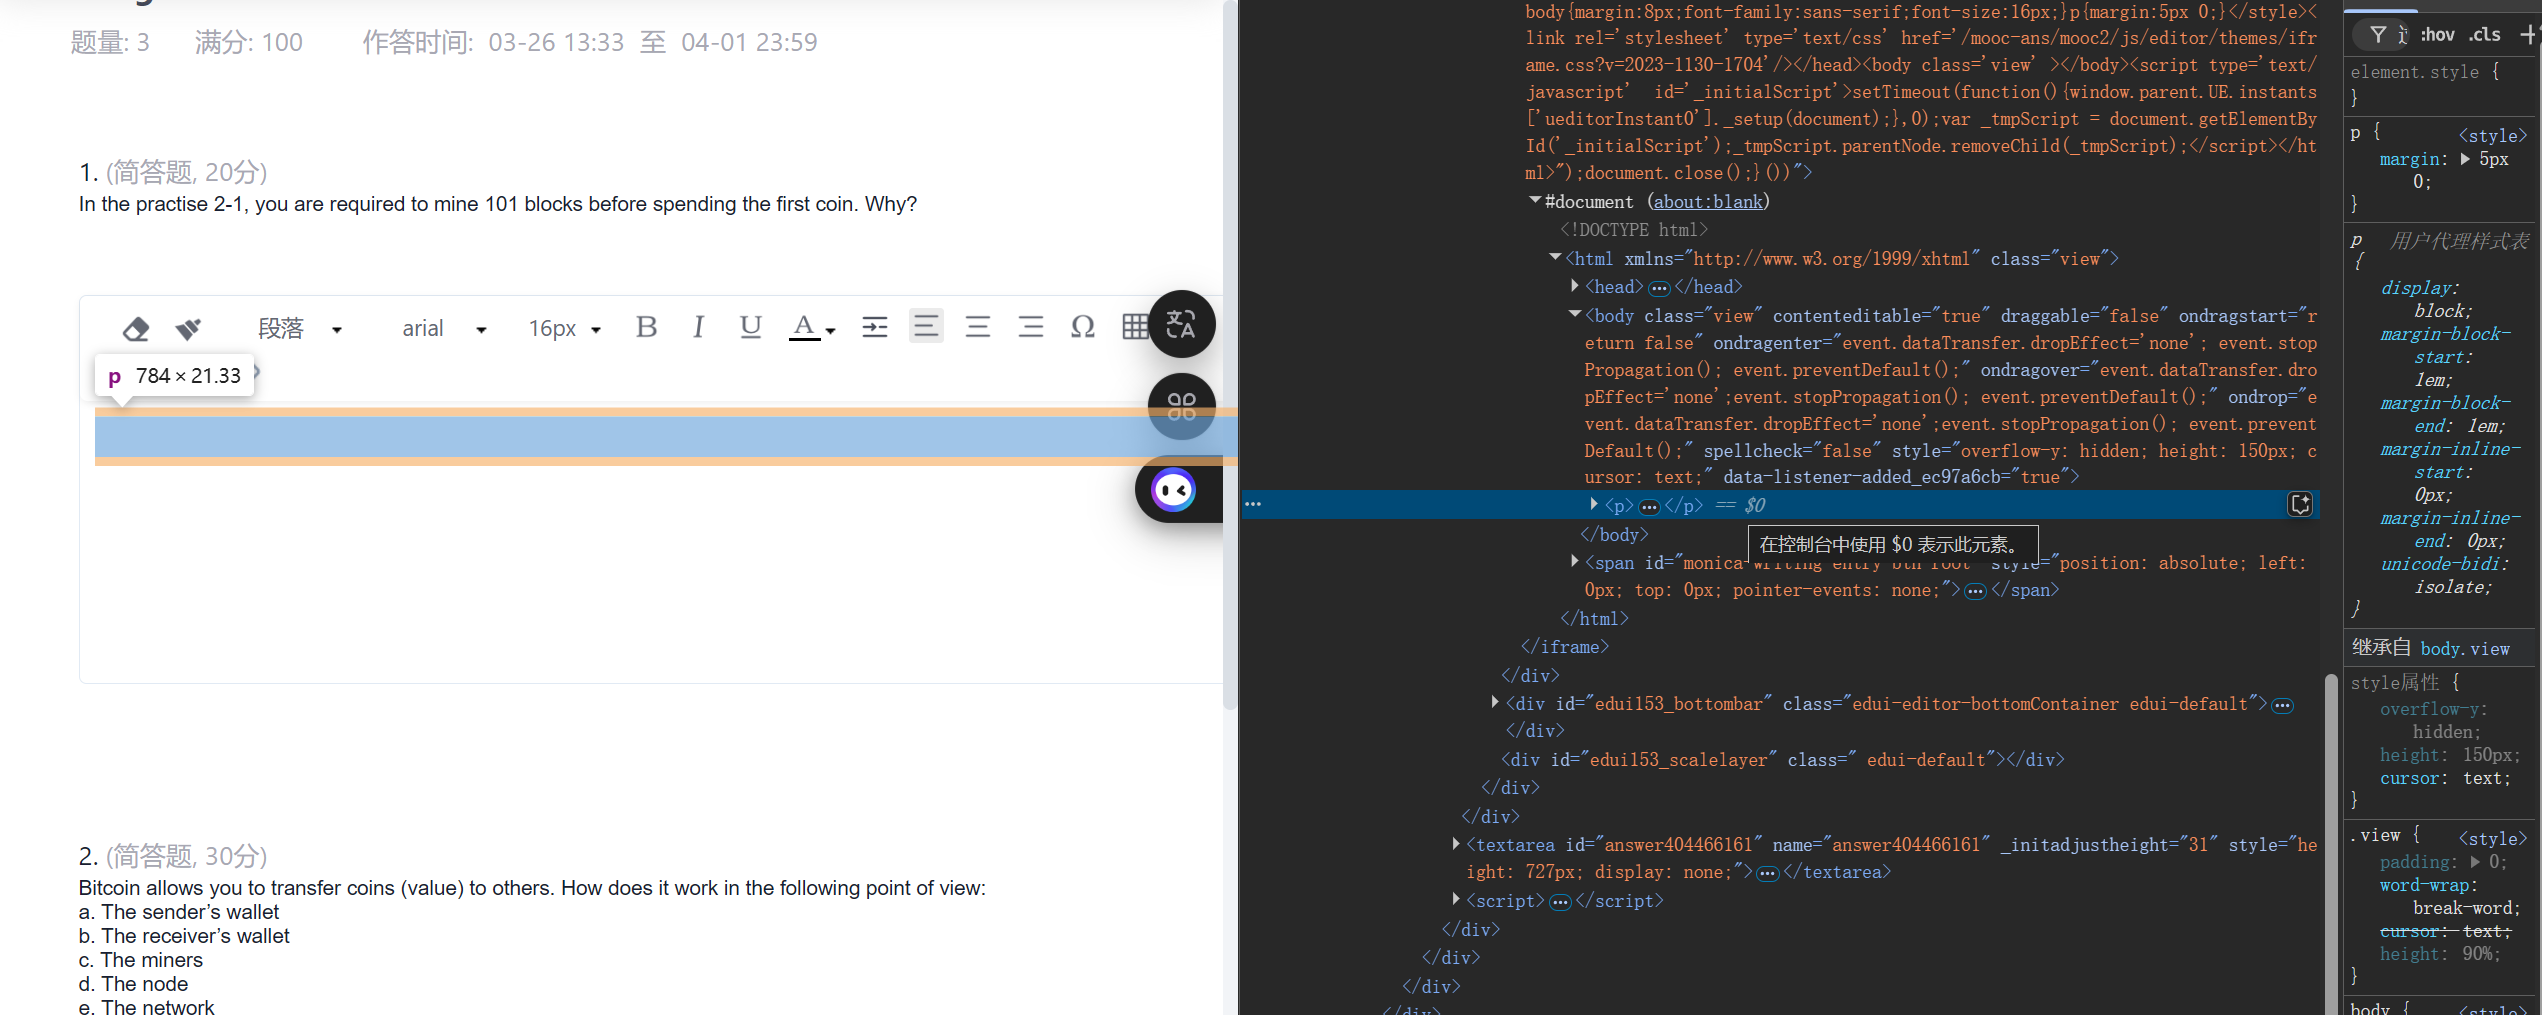Click the ellipsis in the head node
The image size is (2542, 1015).
pyautogui.click(x=1659, y=289)
